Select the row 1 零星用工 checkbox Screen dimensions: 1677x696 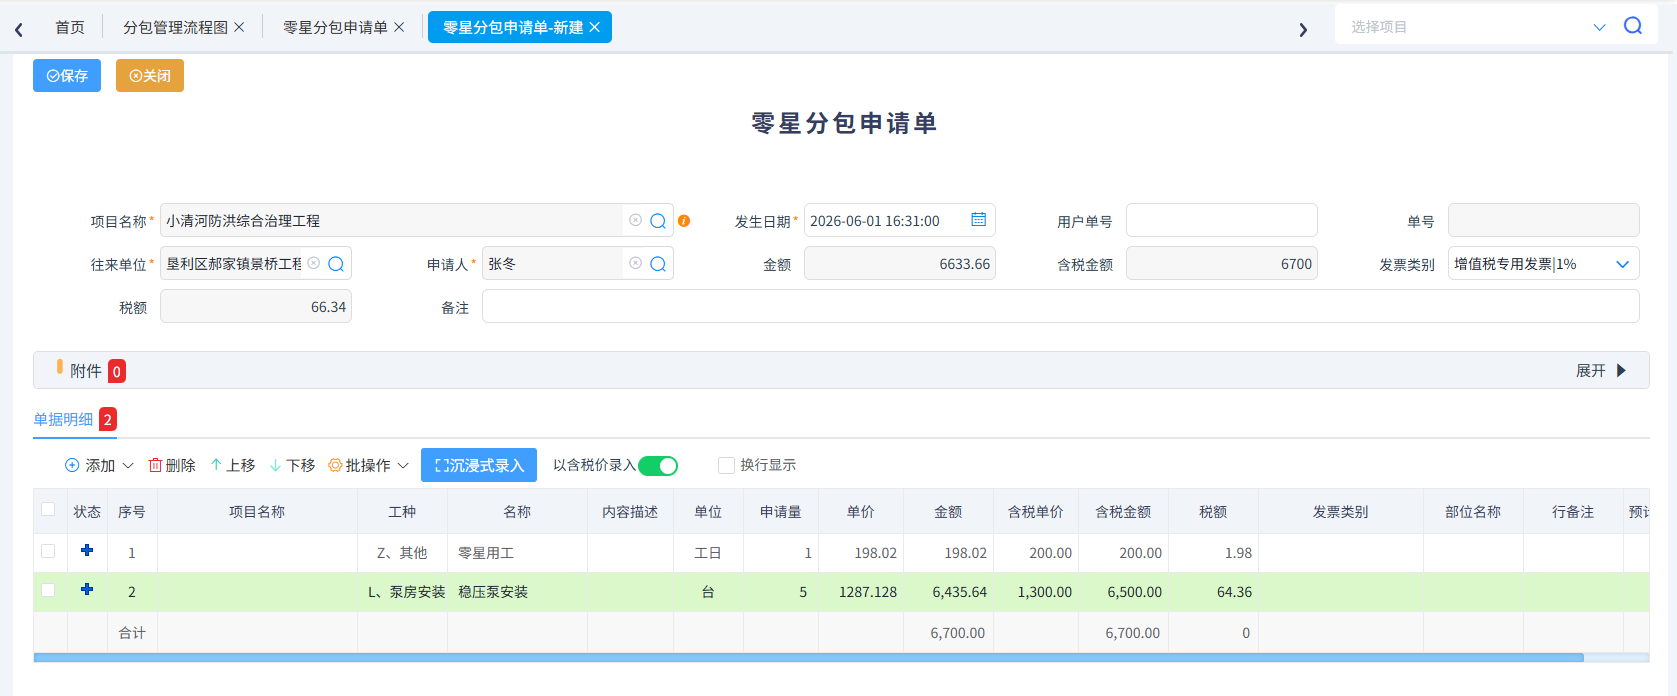tap(48, 551)
